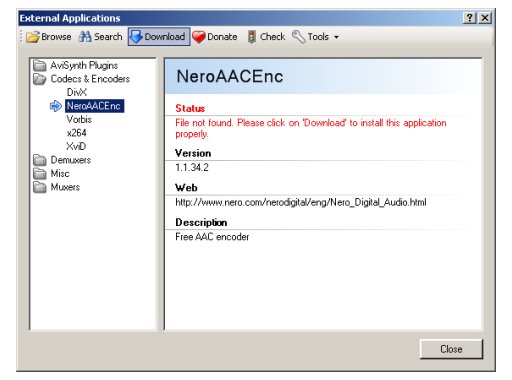Click the Muxers folder icon
512x380 pixels.
(x=40, y=187)
